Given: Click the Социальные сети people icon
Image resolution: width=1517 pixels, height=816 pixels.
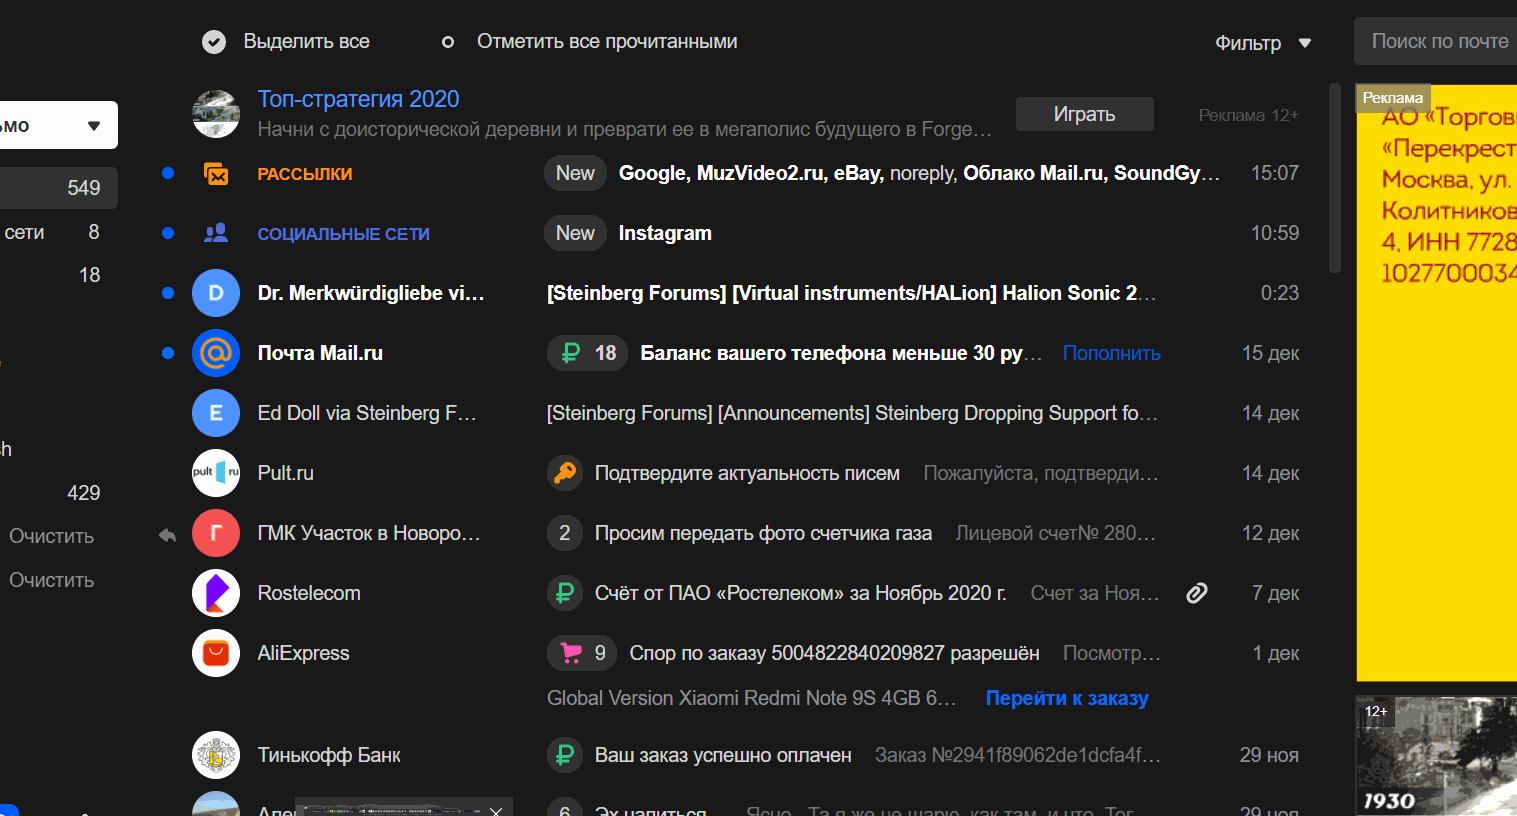Looking at the screenshot, I should pos(216,233).
